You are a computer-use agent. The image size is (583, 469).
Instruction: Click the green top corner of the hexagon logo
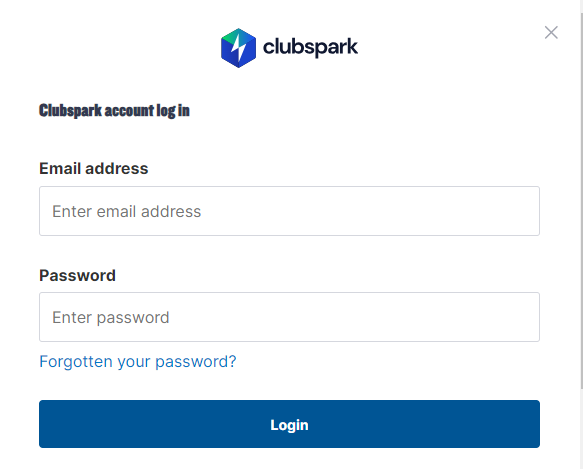tap(229, 36)
